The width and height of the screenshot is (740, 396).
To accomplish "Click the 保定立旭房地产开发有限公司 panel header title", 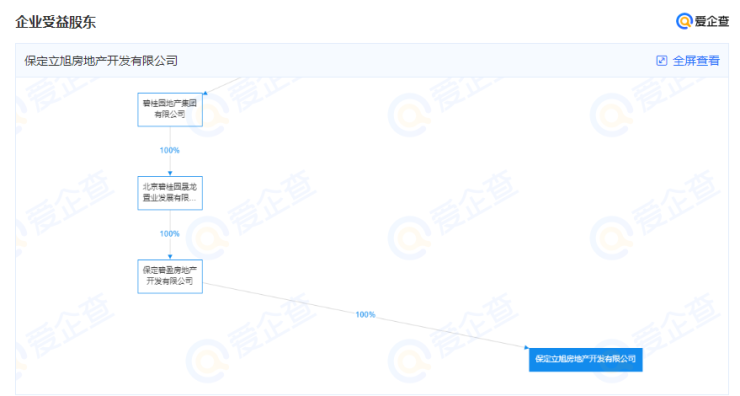I will pos(101,61).
